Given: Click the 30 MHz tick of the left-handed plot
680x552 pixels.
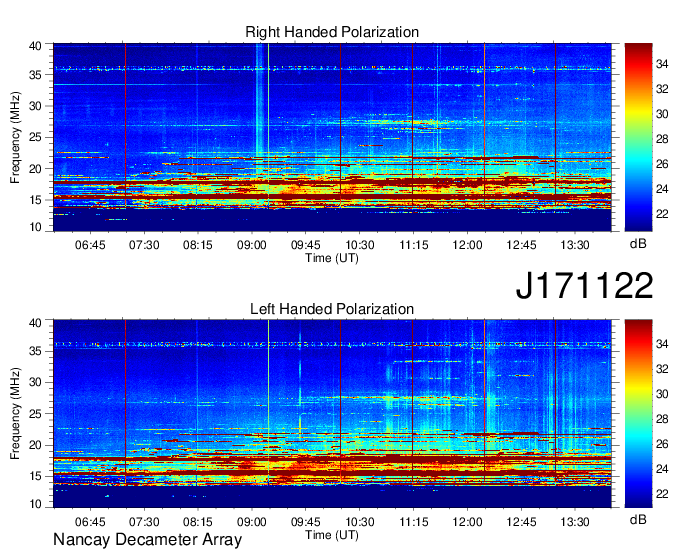Looking at the screenshot, I should [x=35, y=382].
